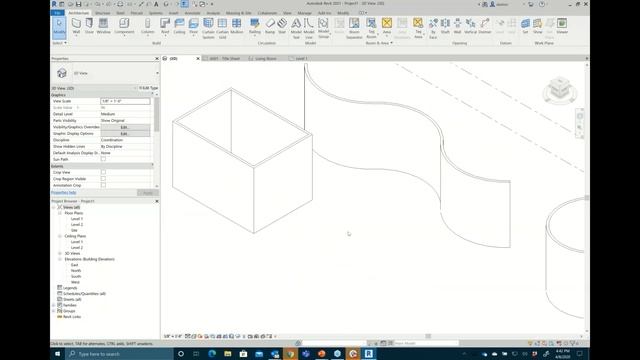This screenshot has height=360, width=640.
Task: Select Site floor plan in browser
Action: pos(74,230)
